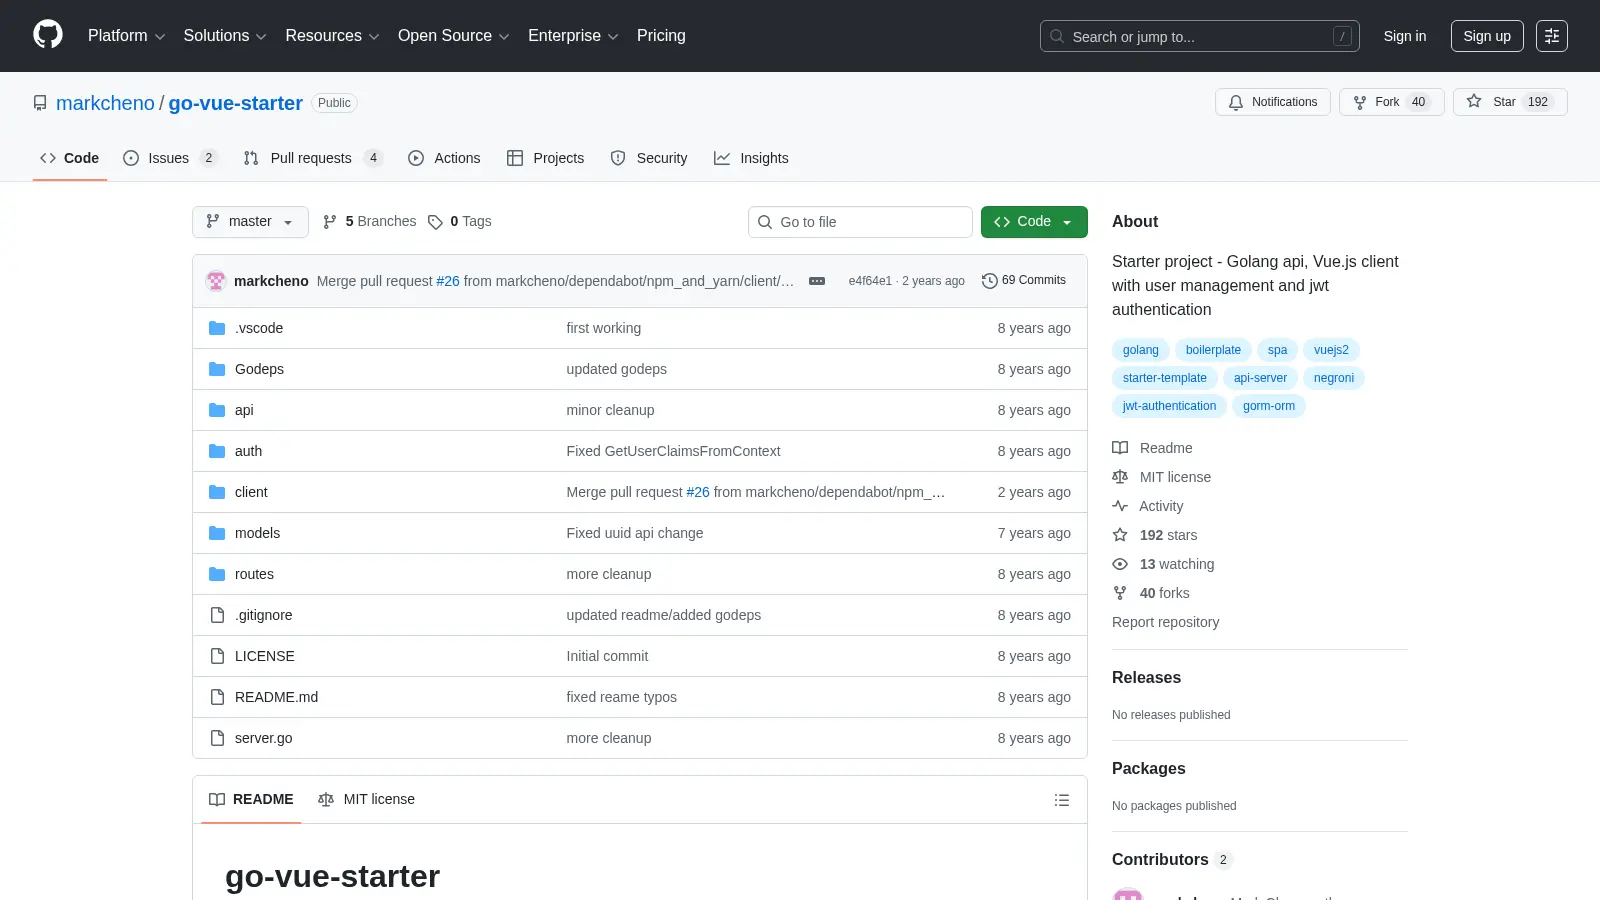Open MIT license link in About sidebar
This screenshot has width=1600, height=900.
coord(1162,477)
